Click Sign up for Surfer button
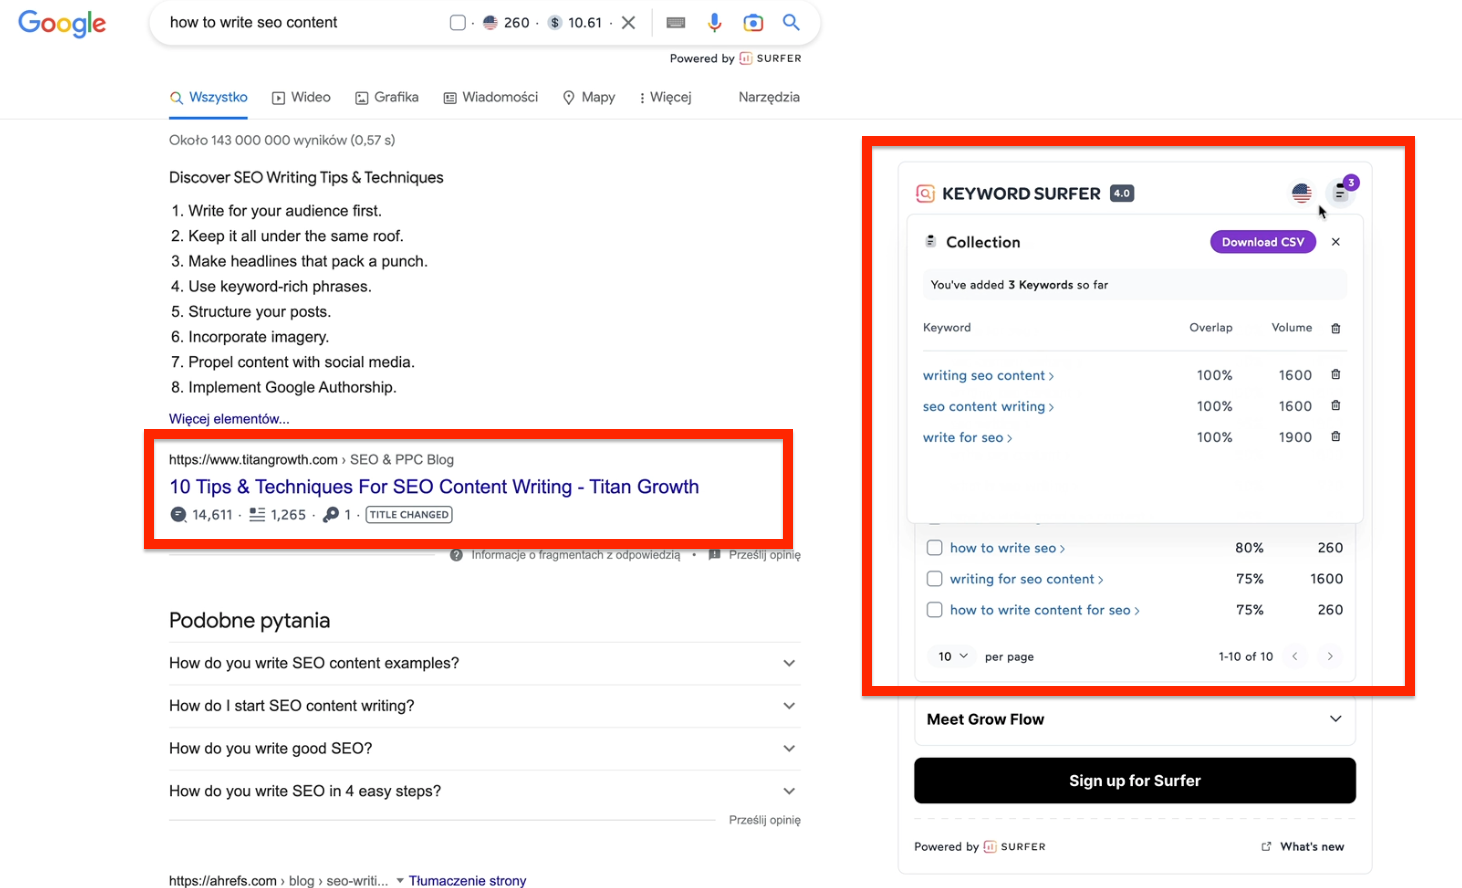 click(x=1135, y=781)
